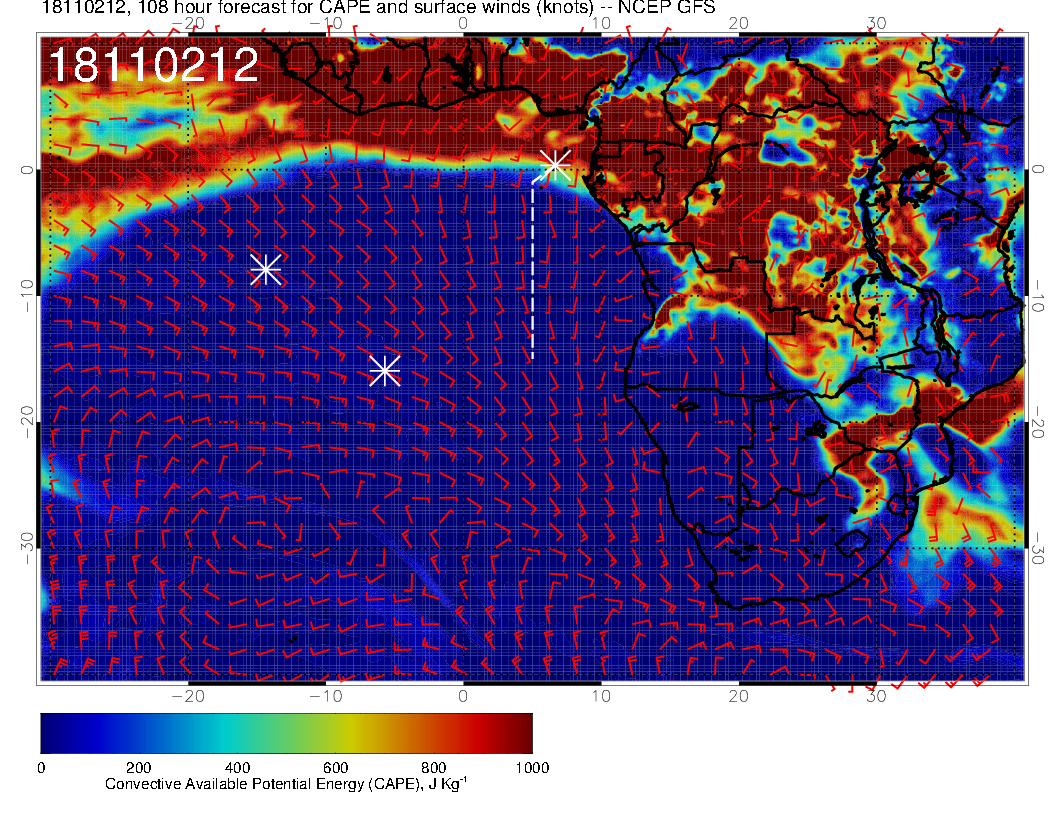The width and height of the screenshot is (1056, 816).
Task: Click the color bar label 200
Action: tap(139, 768)
